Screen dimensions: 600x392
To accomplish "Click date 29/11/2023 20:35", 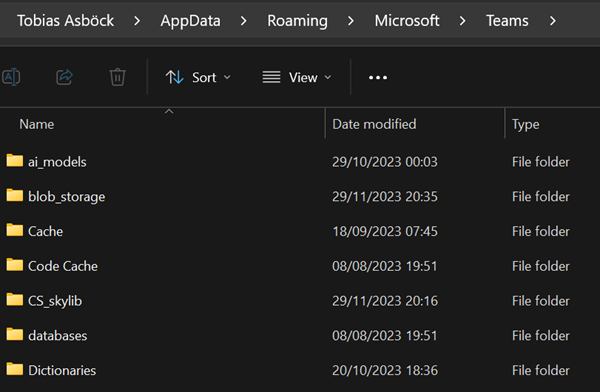I will pos(385,197).
